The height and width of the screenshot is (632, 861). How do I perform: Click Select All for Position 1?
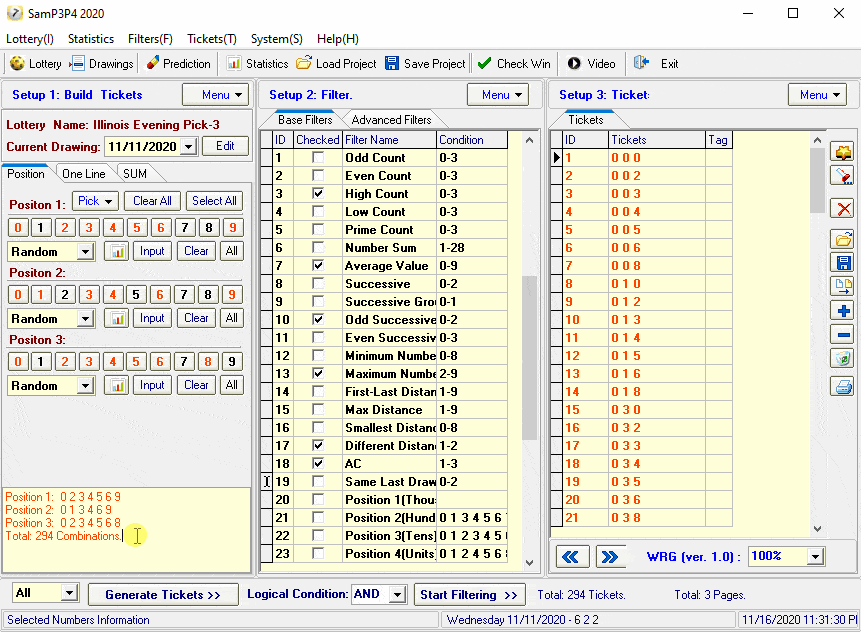[214, 201]
